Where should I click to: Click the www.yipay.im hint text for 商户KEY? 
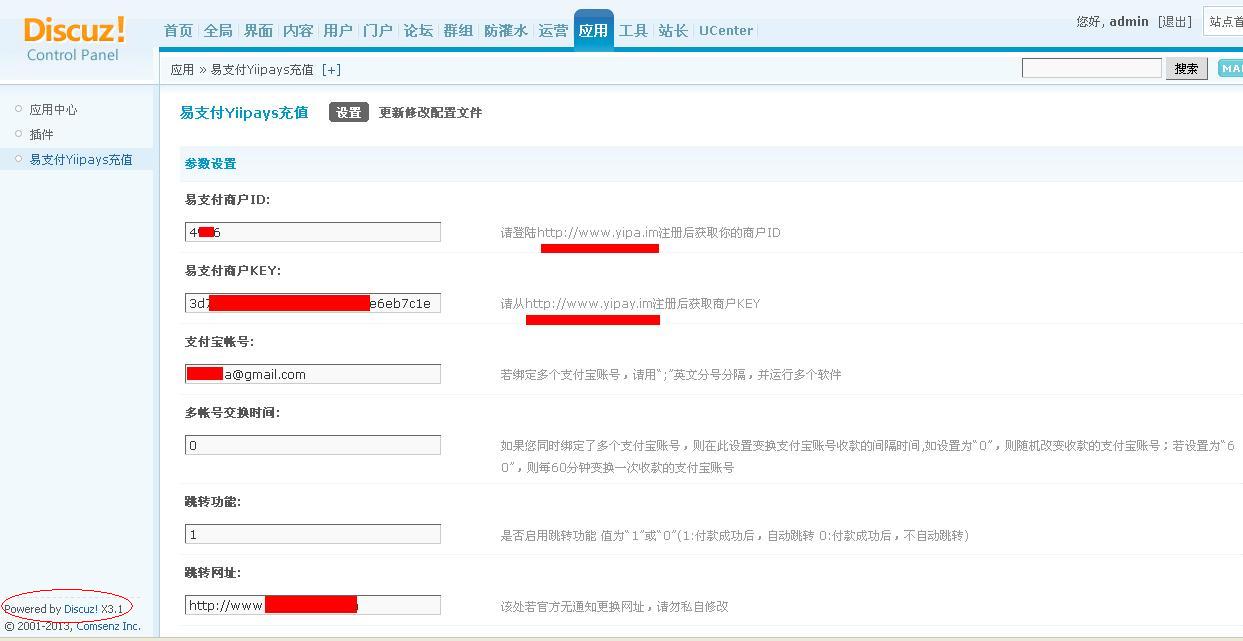[x=589, y=303]
